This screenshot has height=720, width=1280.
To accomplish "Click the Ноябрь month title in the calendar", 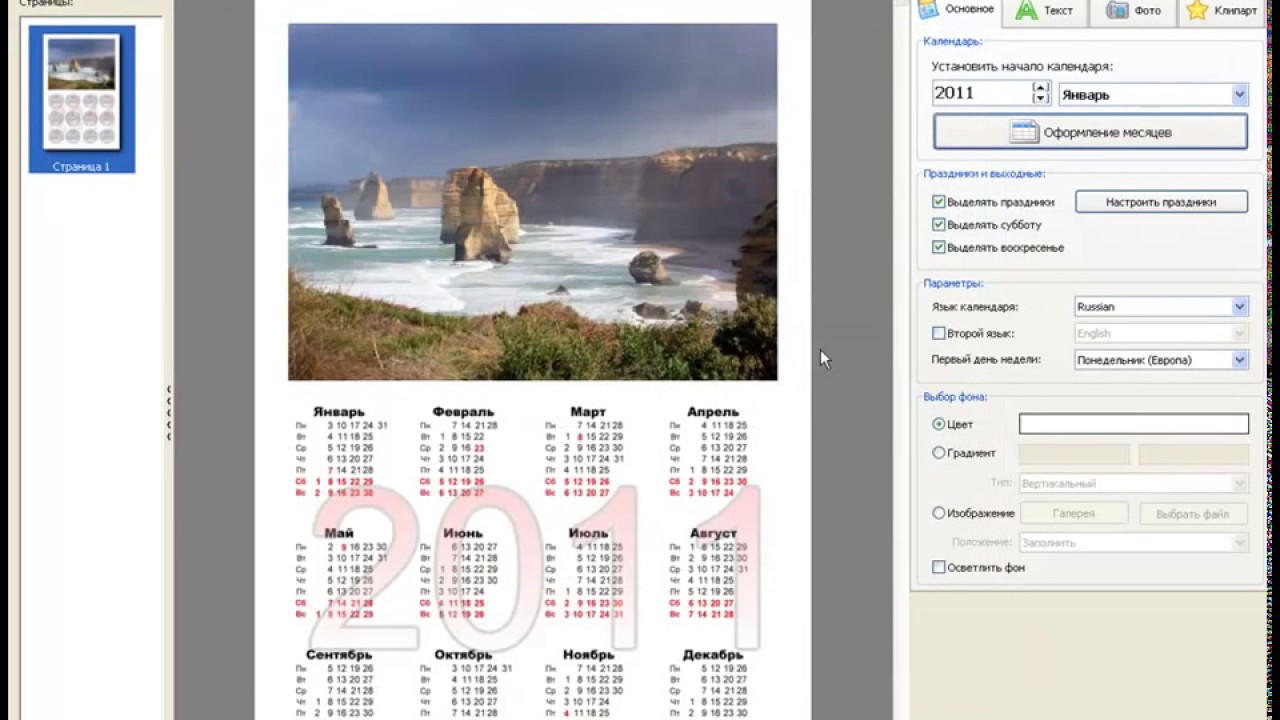I will pyautogui.click(x=588, y=655).
